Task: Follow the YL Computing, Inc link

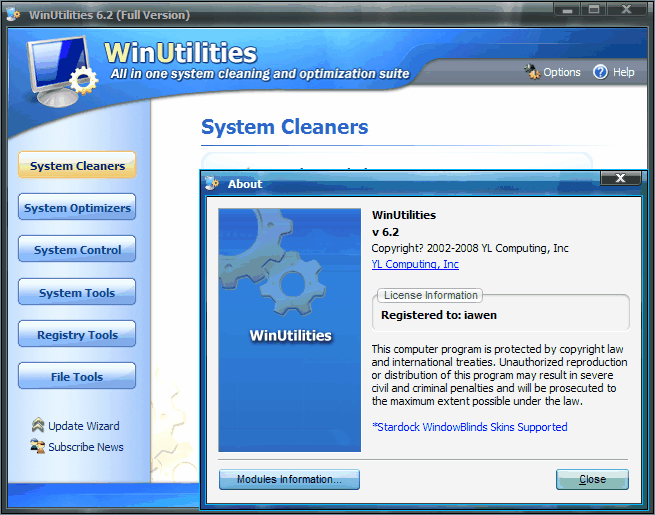Action: point(415,264)
